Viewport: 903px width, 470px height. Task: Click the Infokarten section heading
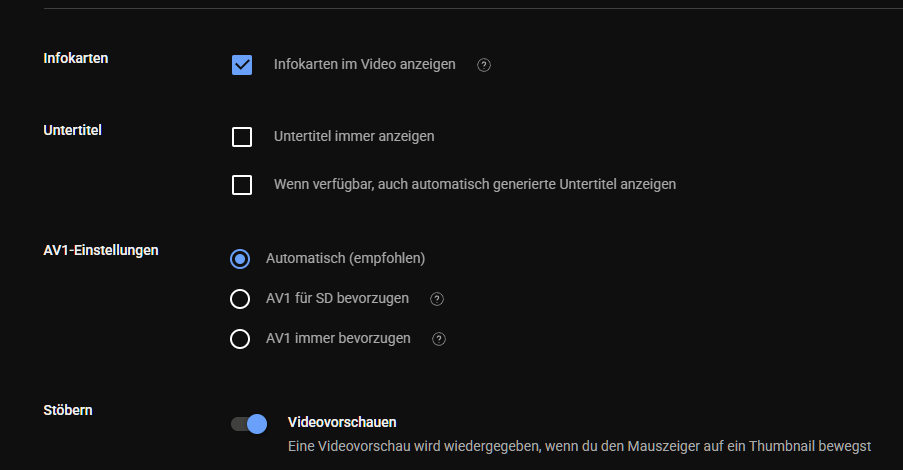pyautogui.click(x=76, y=58)
